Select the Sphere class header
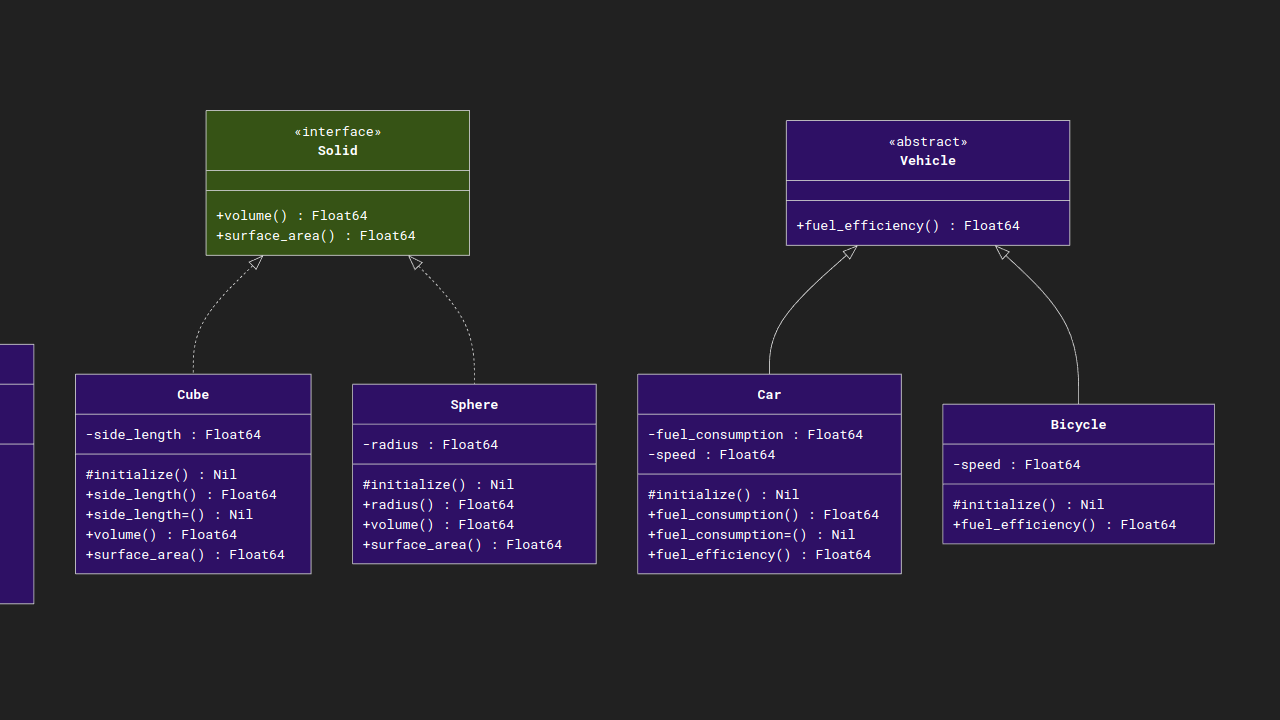 [x=474, y=405]
